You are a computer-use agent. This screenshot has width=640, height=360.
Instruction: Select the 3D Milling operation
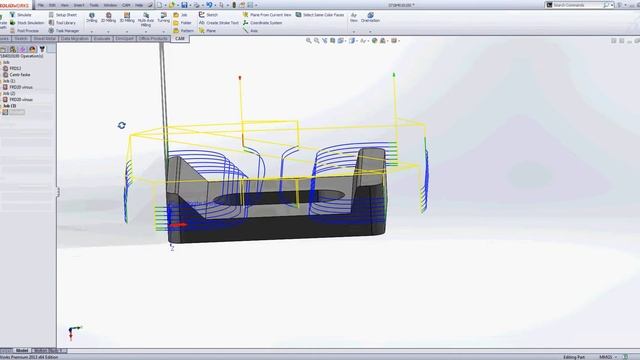[x=127, y=17]
